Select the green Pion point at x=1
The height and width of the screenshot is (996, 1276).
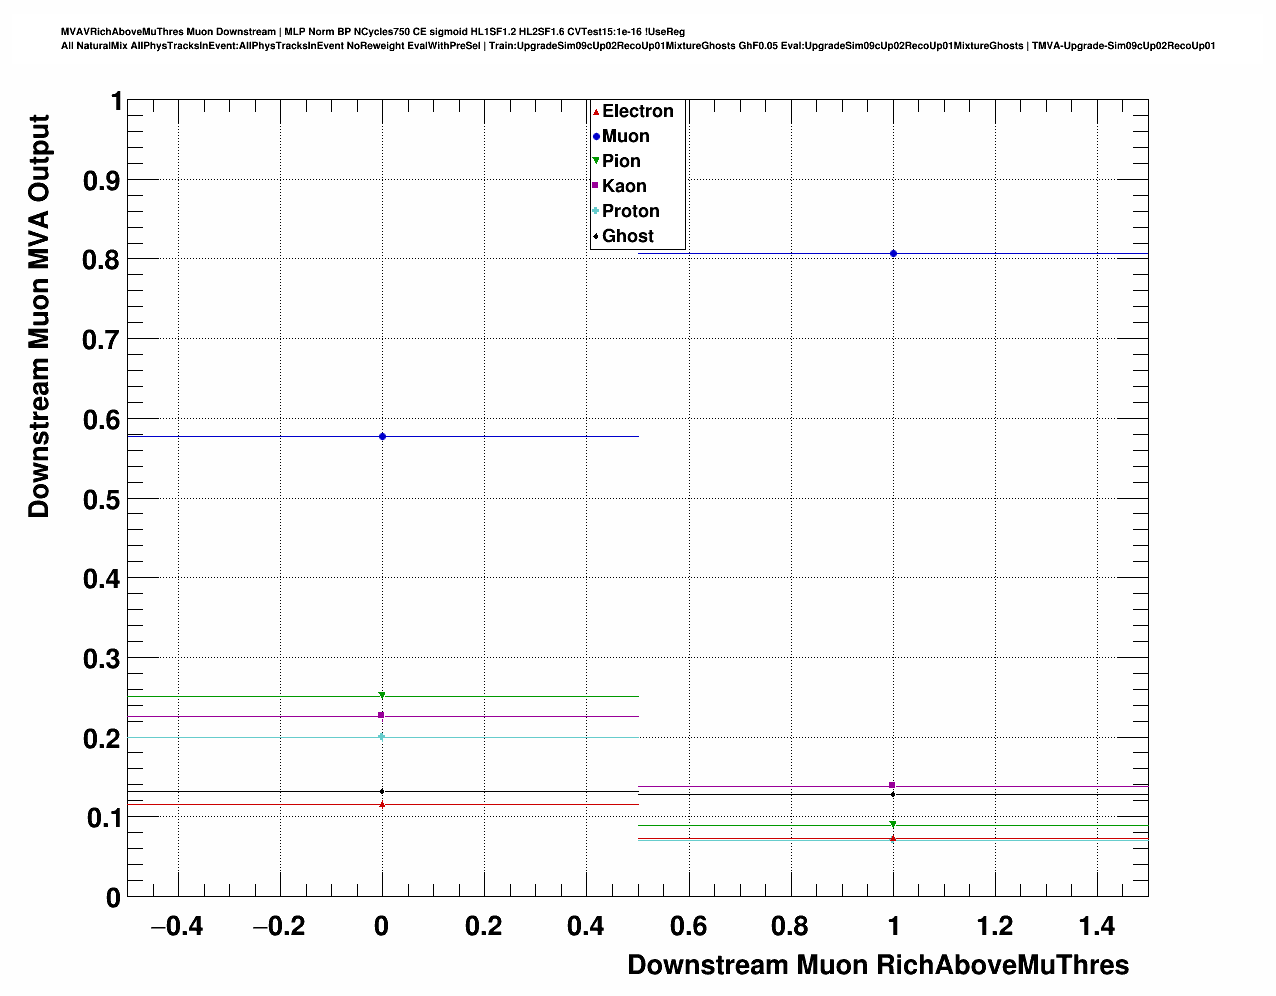click(892, 824)
